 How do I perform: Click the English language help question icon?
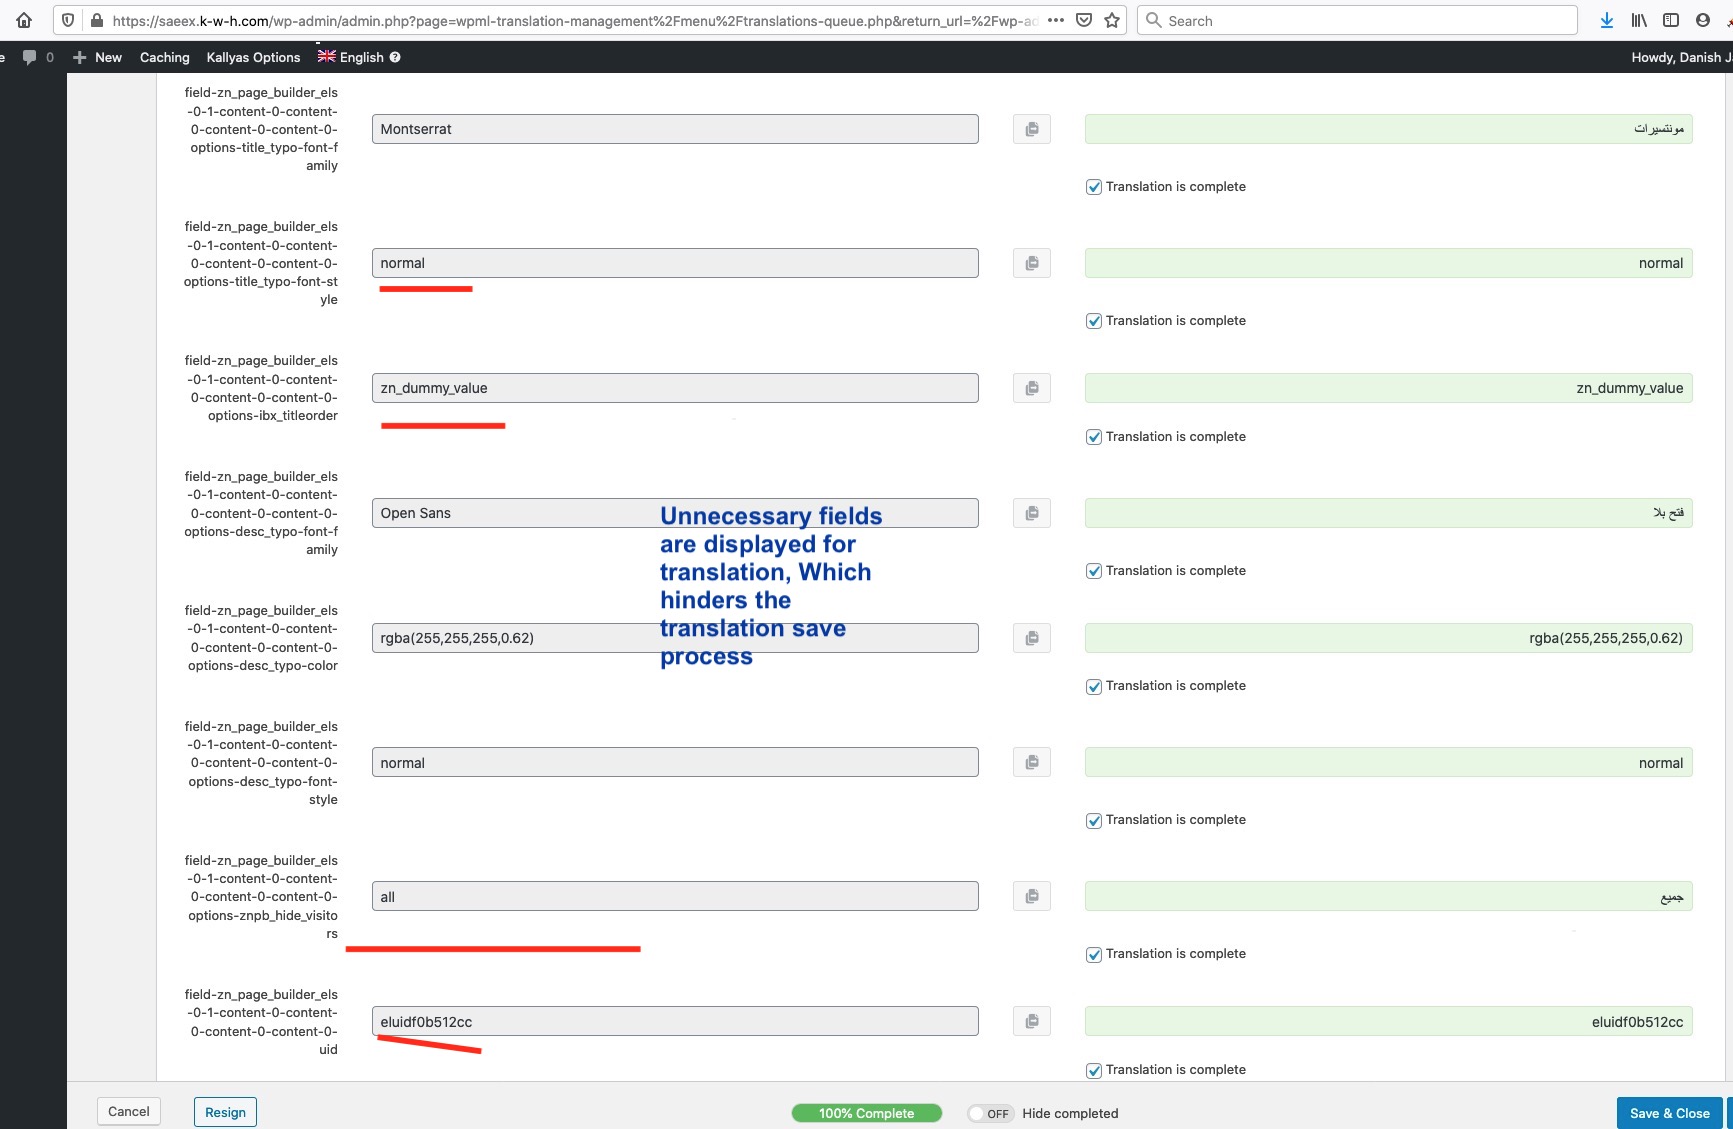pyautogui.click(x=395, y=57)
